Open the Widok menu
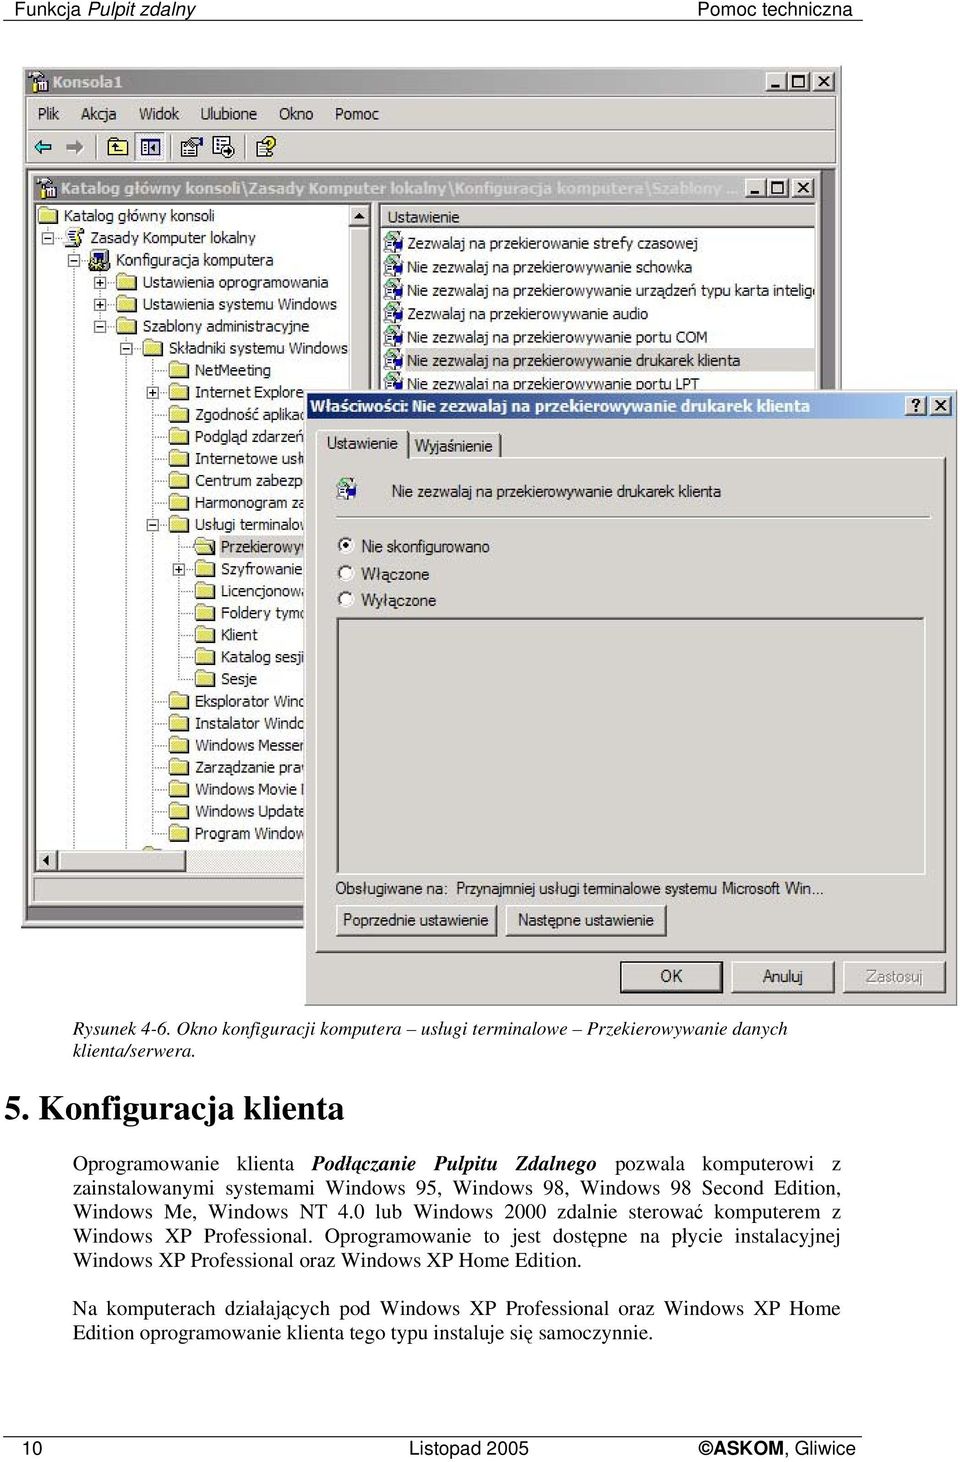Screen dimensions: 960x1462 (159, 114)
